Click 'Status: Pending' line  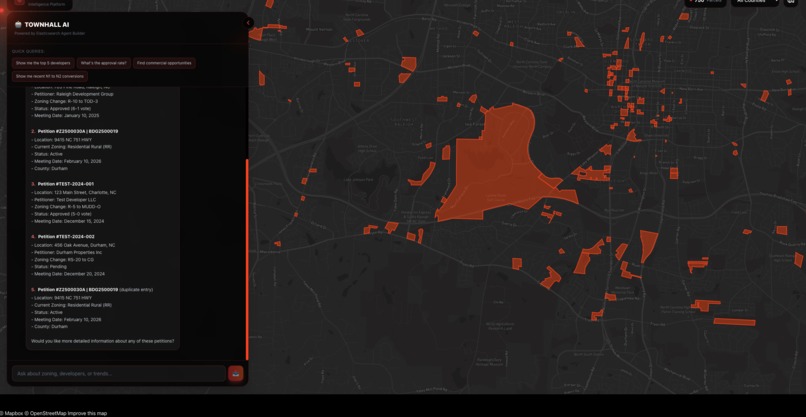click(48, 267)
